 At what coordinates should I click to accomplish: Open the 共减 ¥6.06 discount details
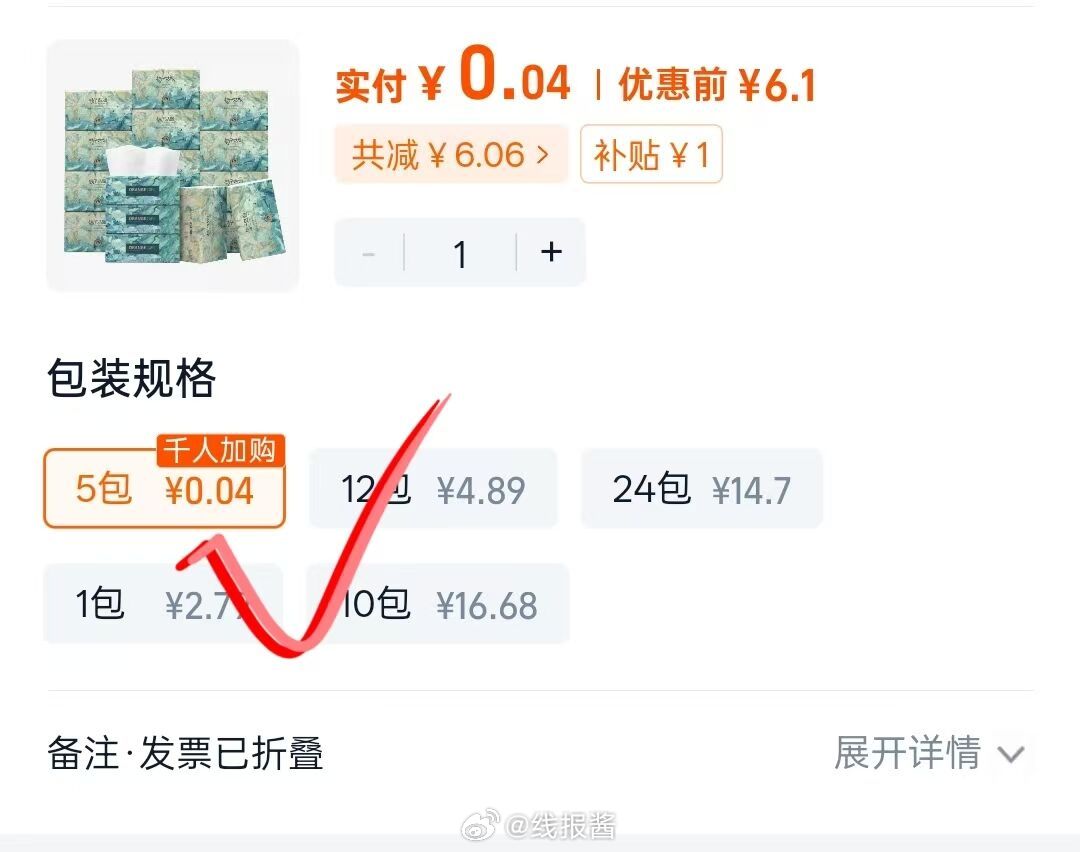(x=451, y=154)
